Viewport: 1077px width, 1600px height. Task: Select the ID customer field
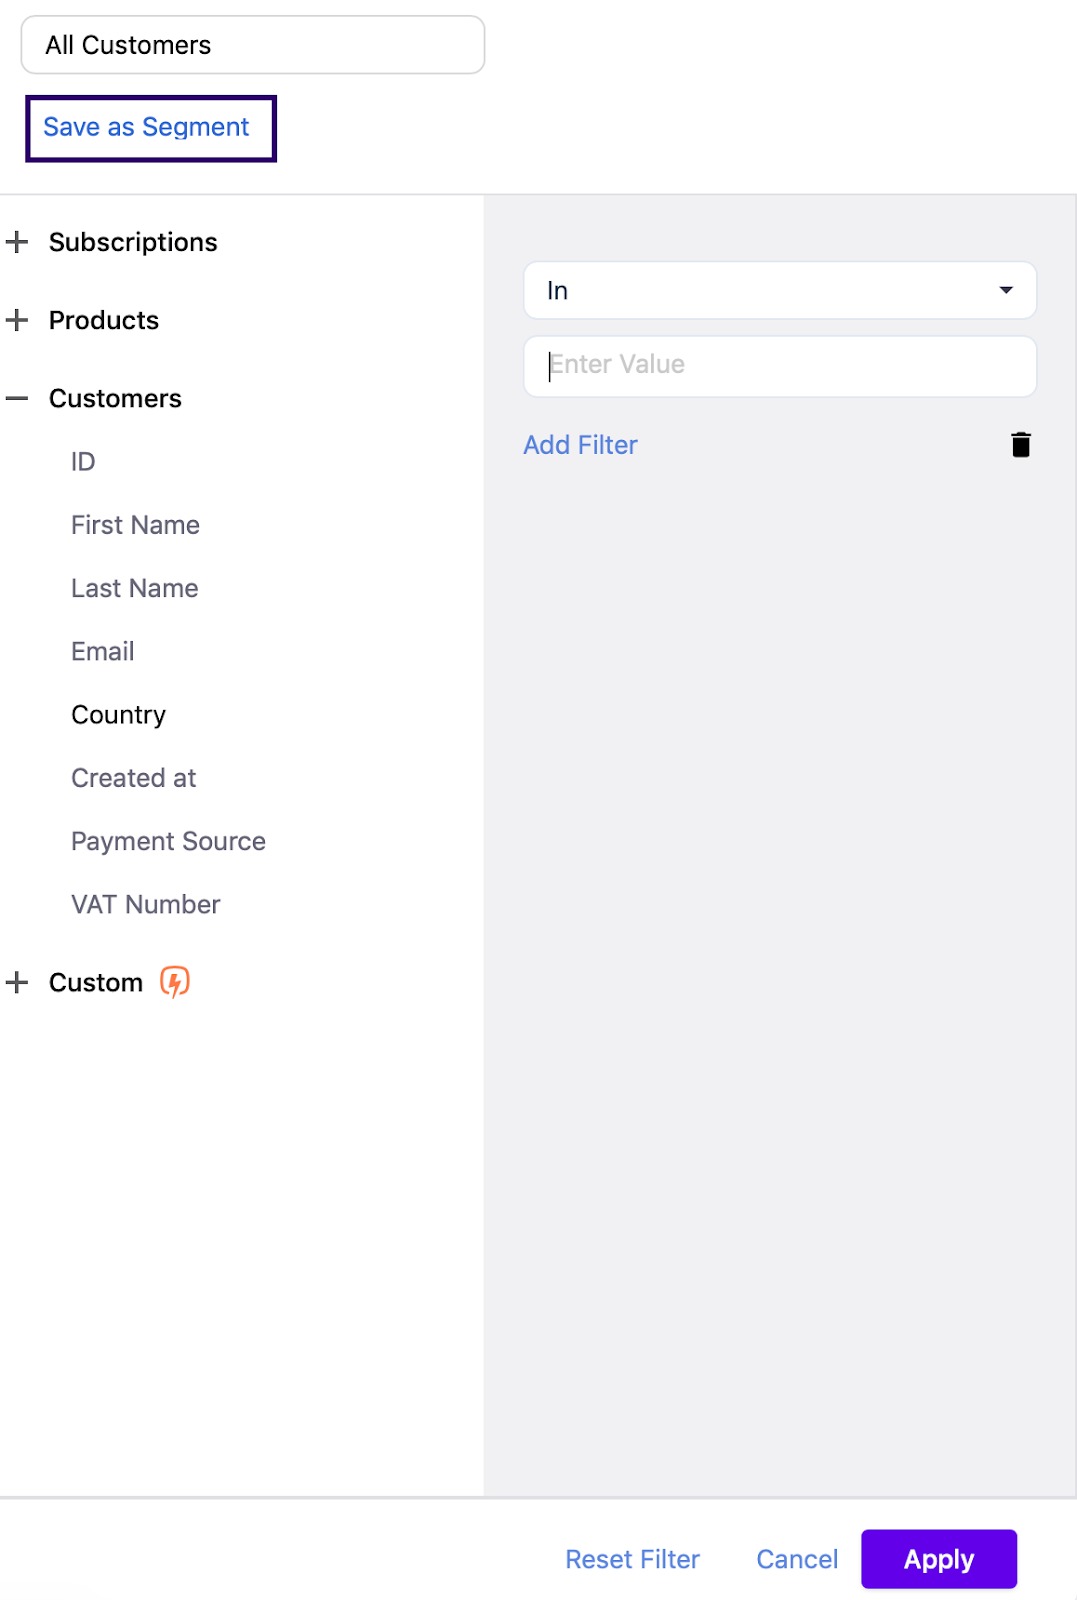[x=83, y=462]
